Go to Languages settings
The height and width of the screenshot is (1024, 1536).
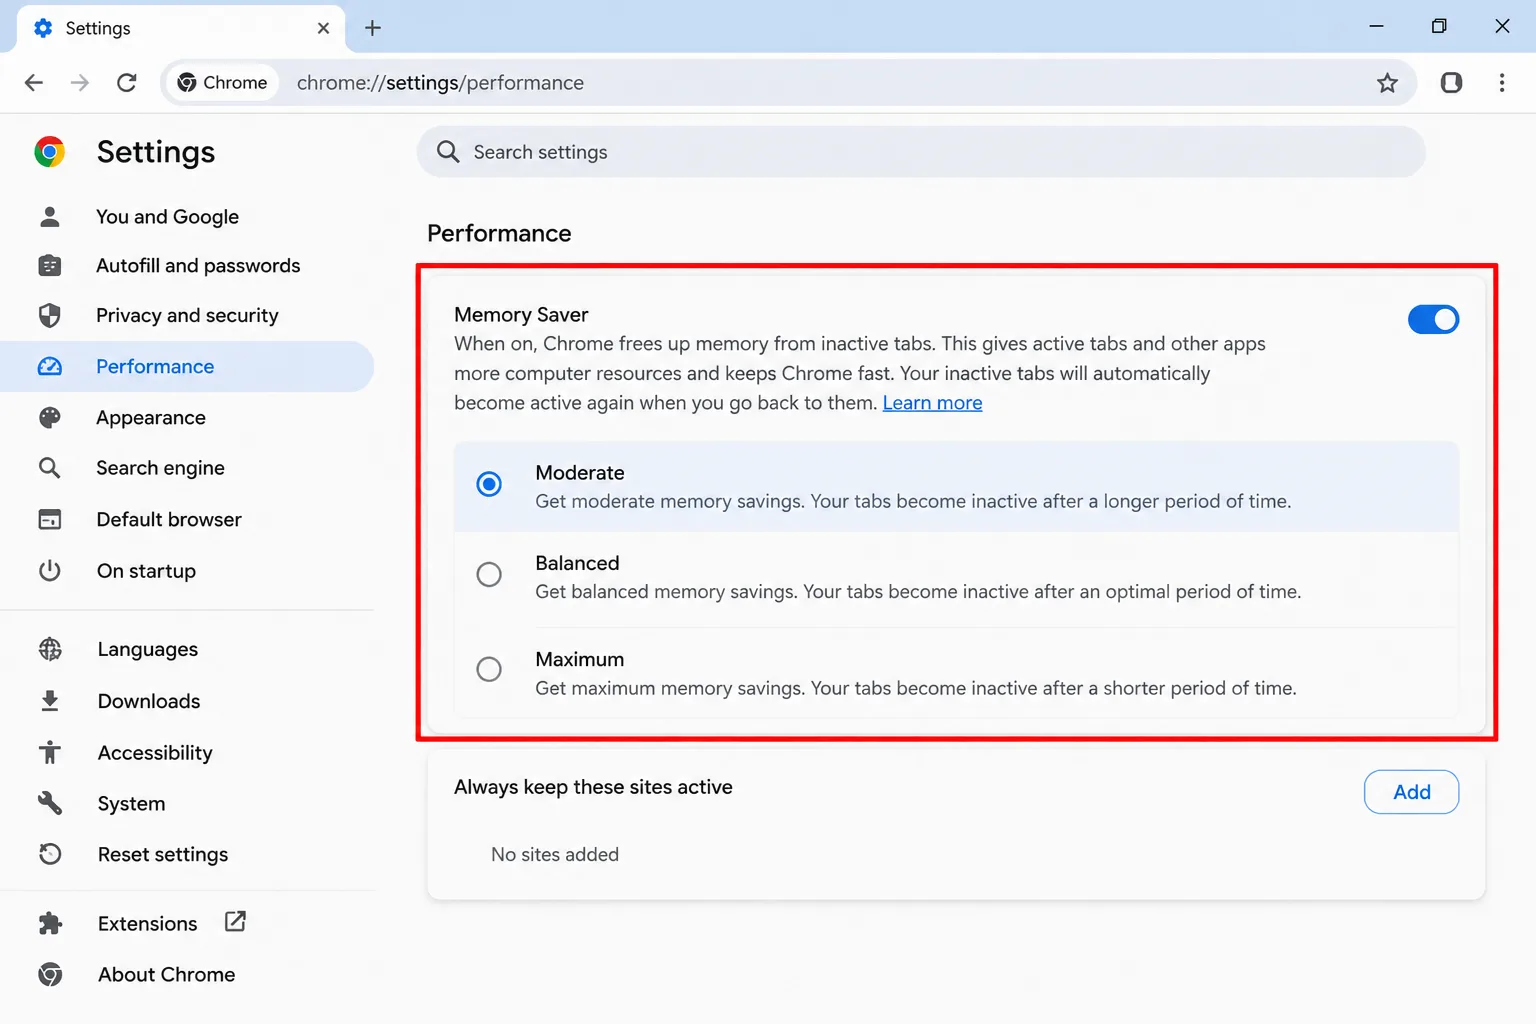pos(187,649)
